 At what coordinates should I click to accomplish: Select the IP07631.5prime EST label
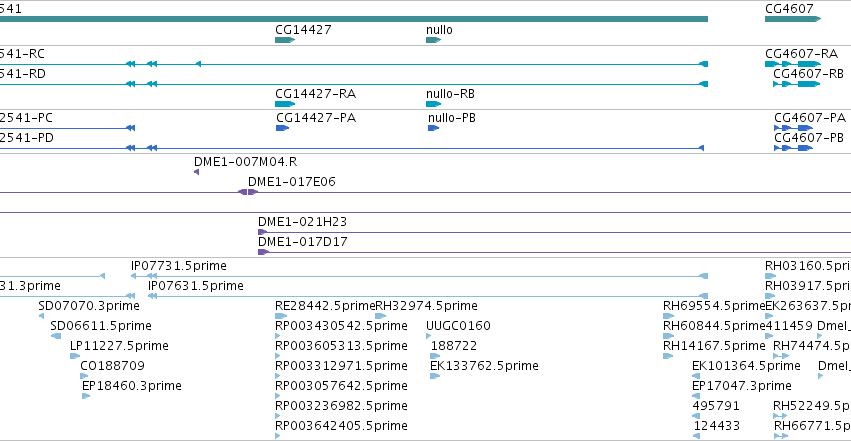point(195,286)
